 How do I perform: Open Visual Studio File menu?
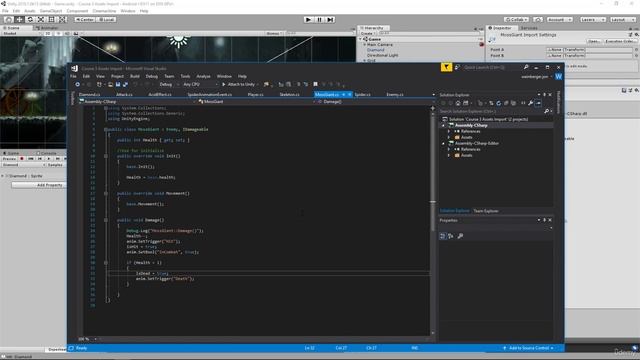(73, 76)
